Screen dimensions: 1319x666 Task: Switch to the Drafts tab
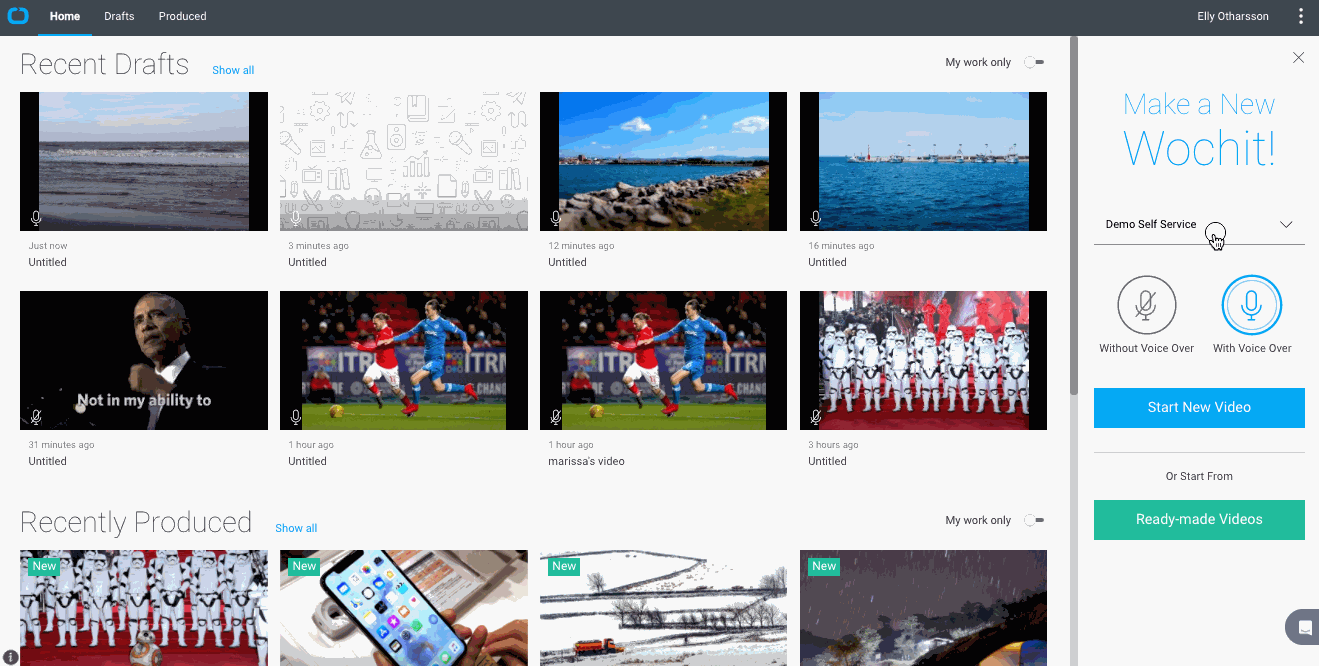pos(119,16)
